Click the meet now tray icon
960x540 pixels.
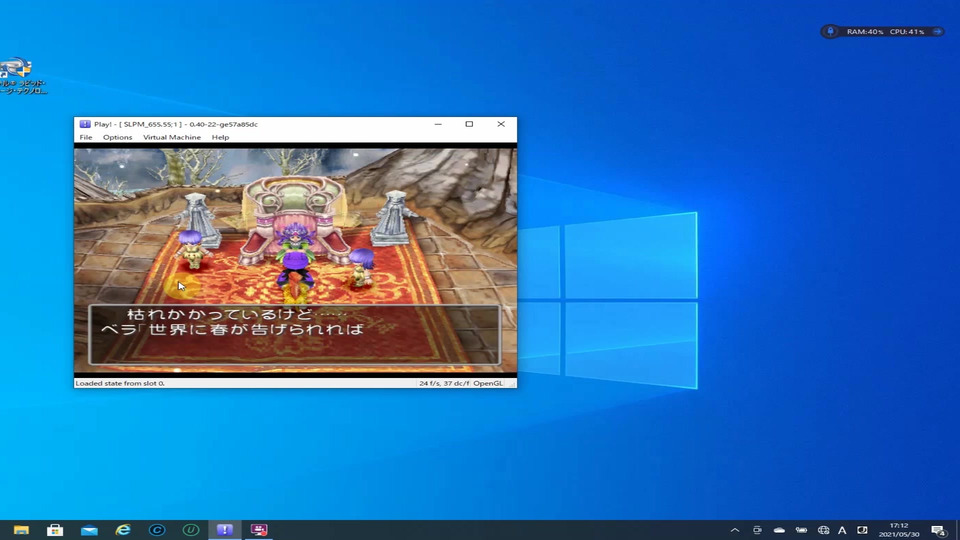757,530
